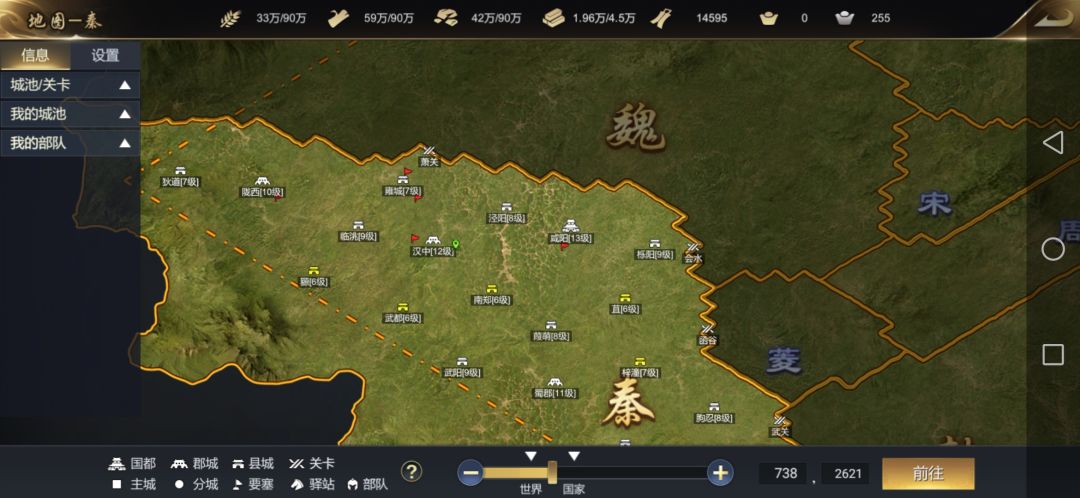Click the 会水 pass icon
Screen dimensions: 1080x498
(693, 248)
